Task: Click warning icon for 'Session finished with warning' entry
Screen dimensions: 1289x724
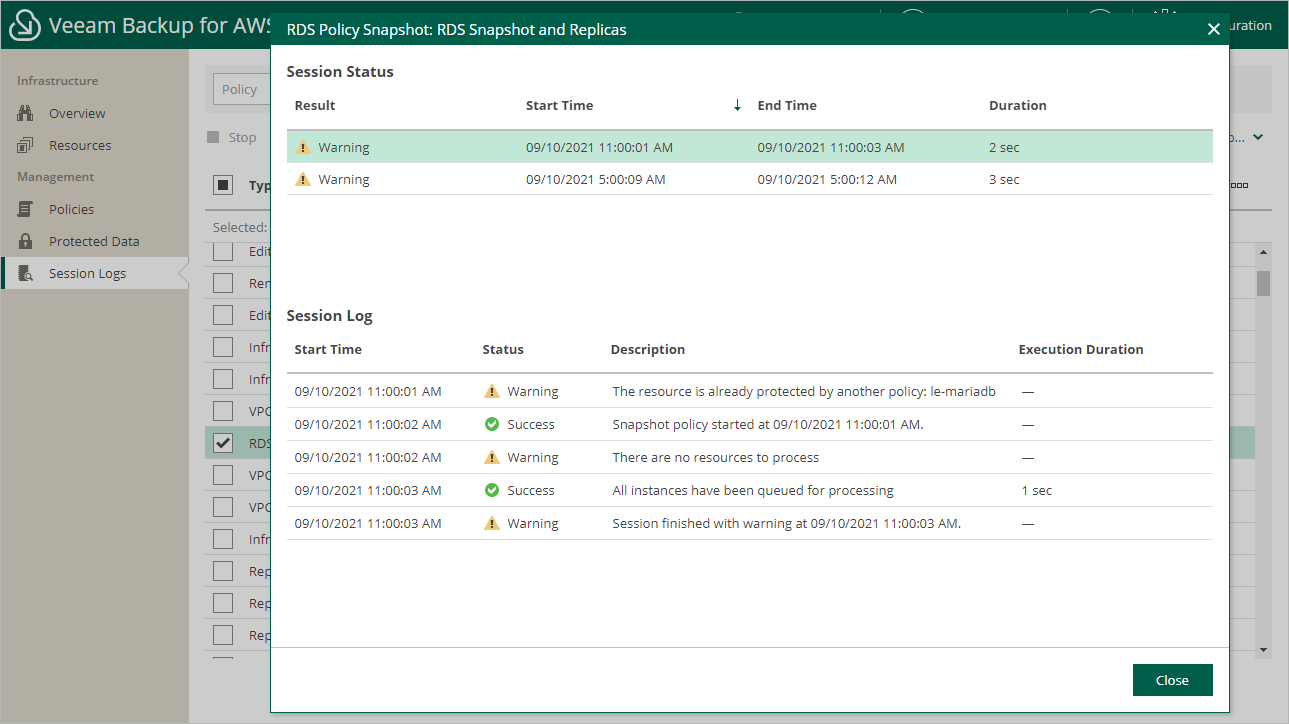Action: pos(491,523)
